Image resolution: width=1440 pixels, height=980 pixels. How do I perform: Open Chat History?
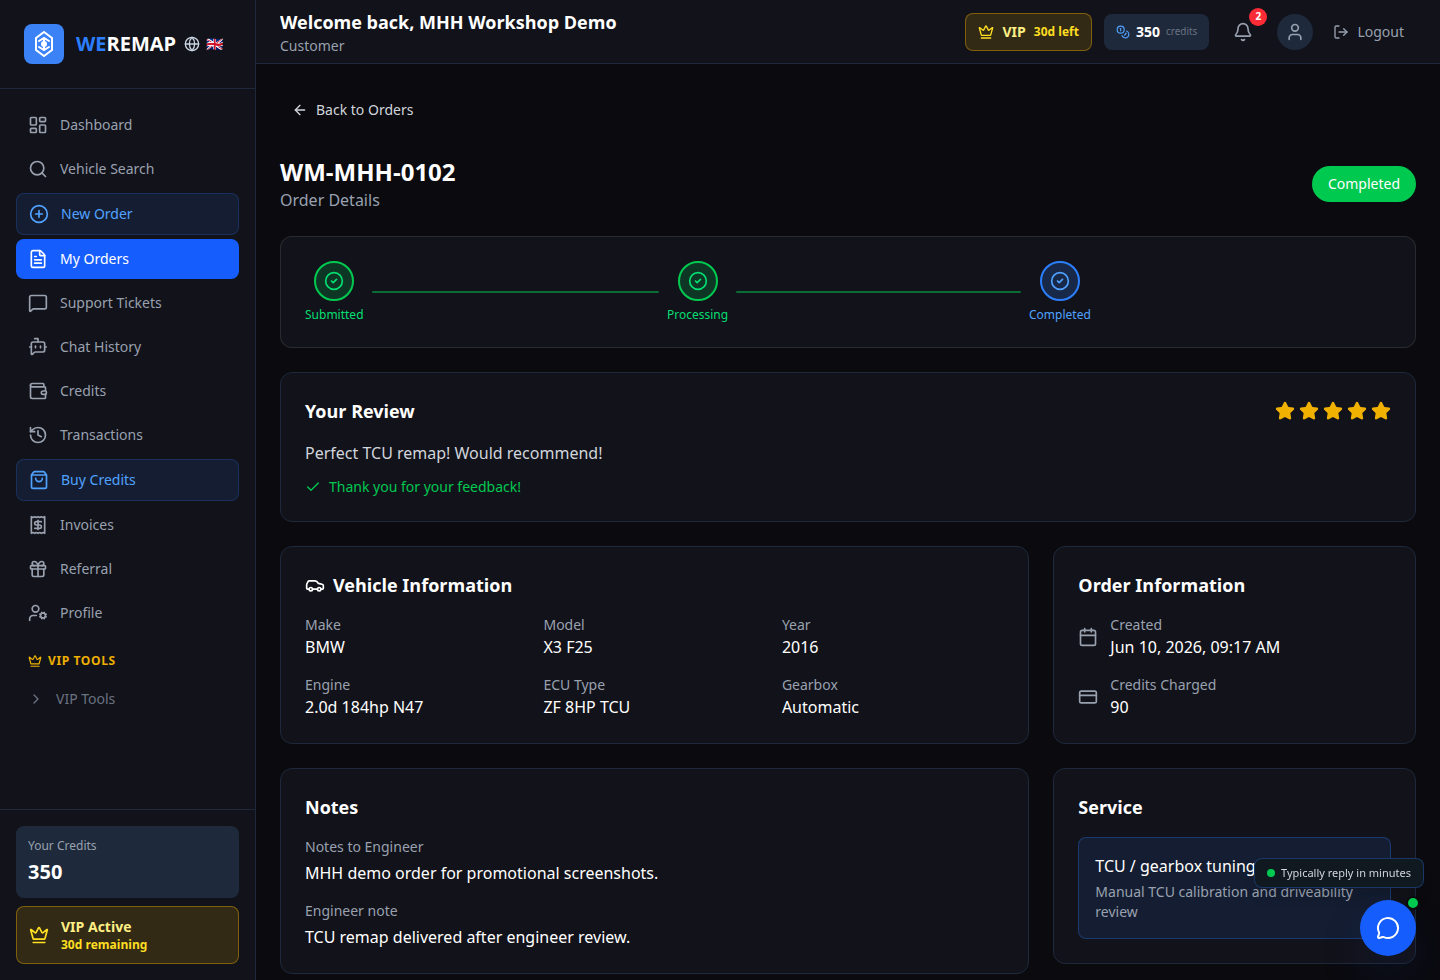pyautogui.click(x=127, y=347)
